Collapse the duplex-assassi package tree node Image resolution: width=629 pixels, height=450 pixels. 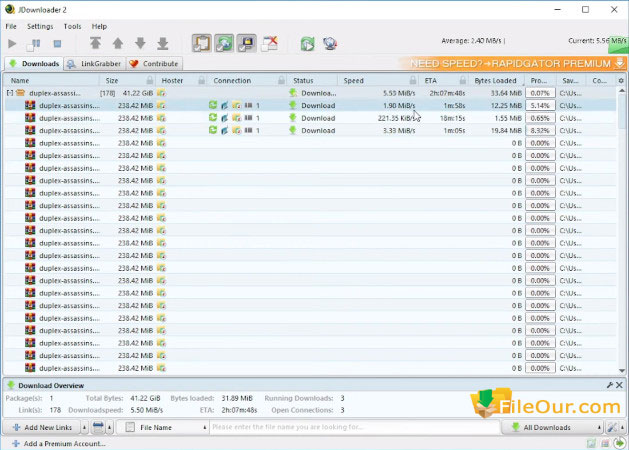tap(10, 93)
